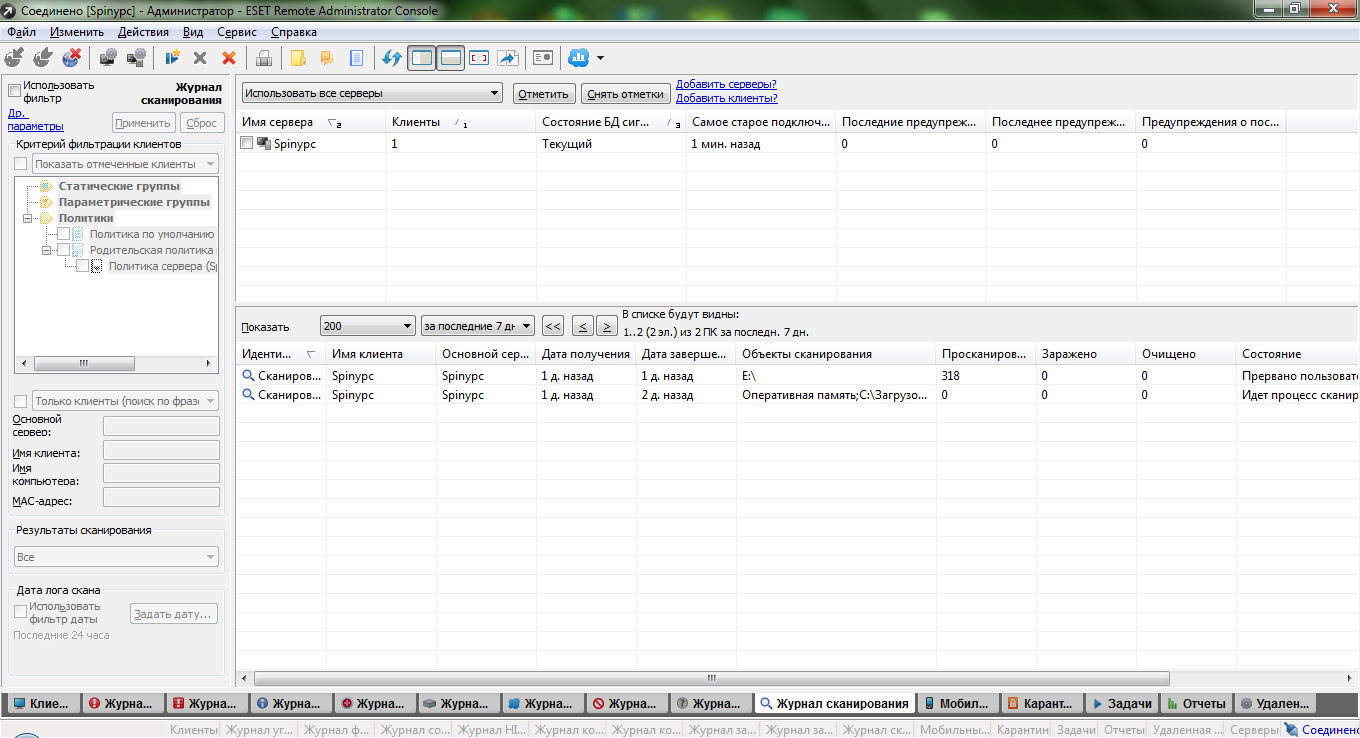Click the computer-with-gear toolbar icon
The height and width of the screenshot is (738, 1360).
click(108, 58)
